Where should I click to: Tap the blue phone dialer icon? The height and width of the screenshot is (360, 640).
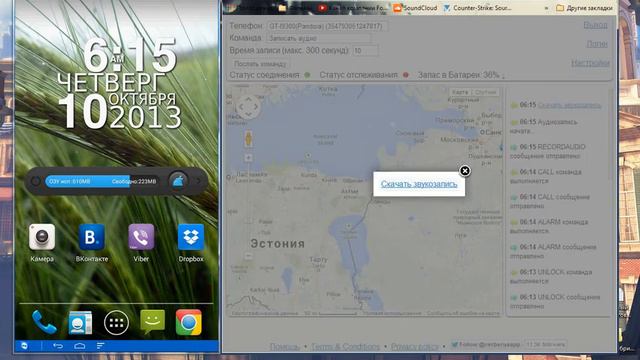(44, 322)
